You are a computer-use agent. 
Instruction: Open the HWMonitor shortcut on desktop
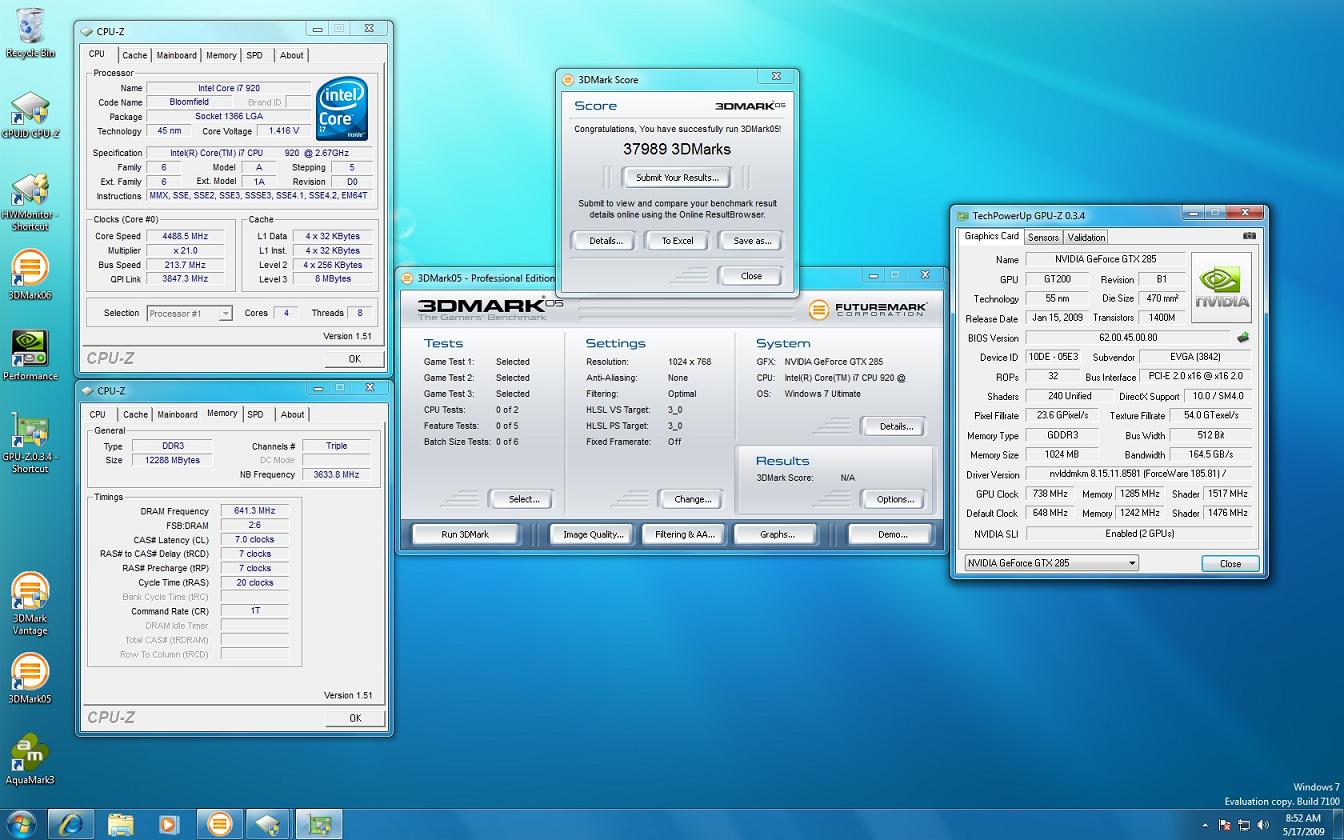pos(30,203)
